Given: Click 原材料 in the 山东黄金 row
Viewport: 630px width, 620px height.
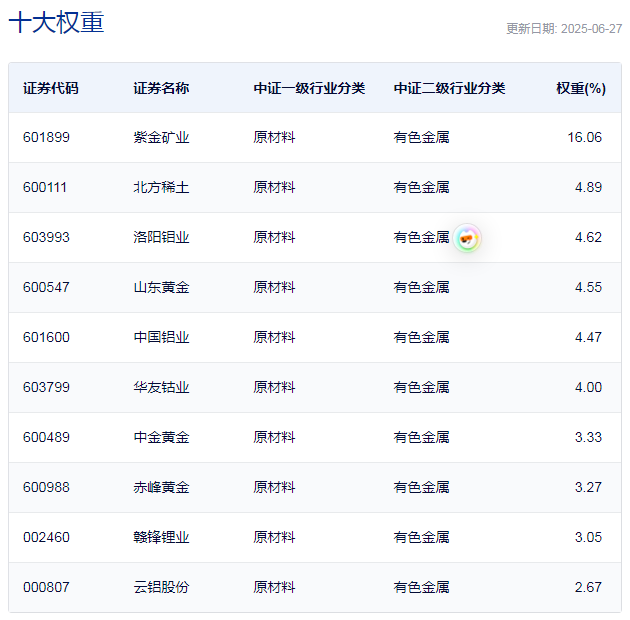Looking at the screenshot, I should point(274,287).
